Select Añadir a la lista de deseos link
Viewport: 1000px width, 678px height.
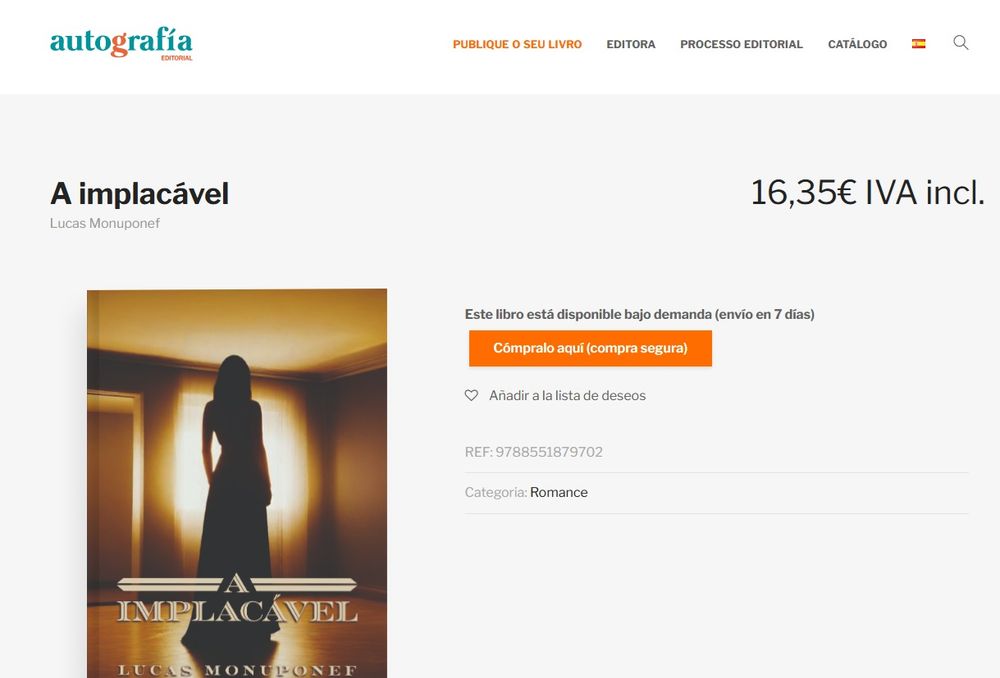click(567, 395)
